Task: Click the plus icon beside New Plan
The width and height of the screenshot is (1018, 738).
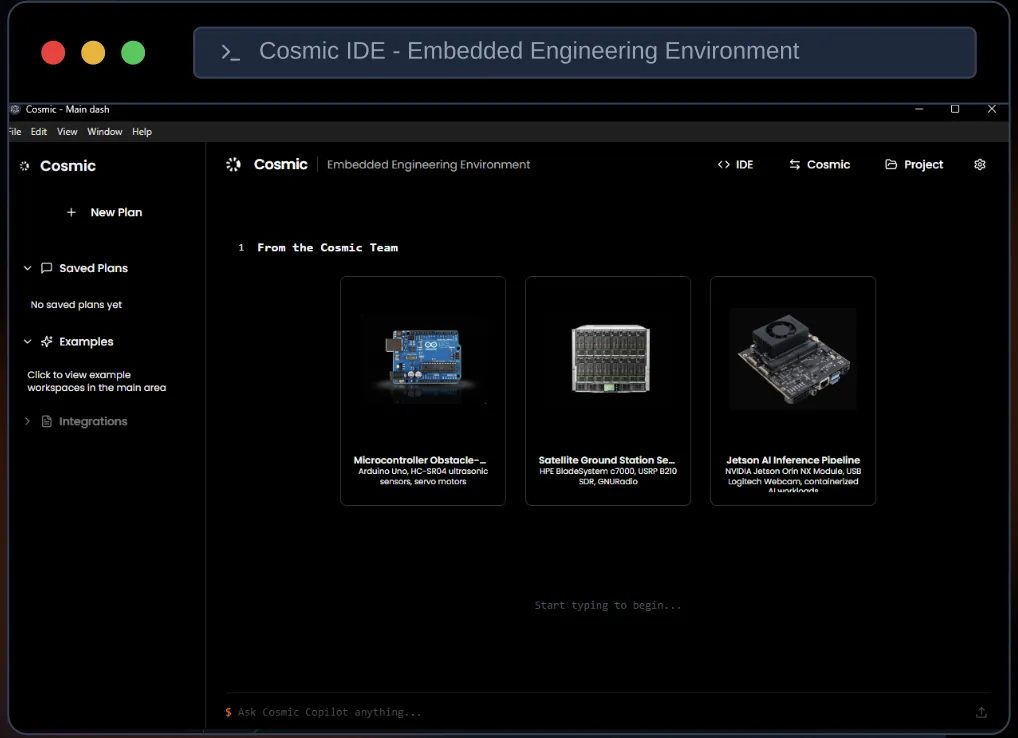Action: (71, 212)
